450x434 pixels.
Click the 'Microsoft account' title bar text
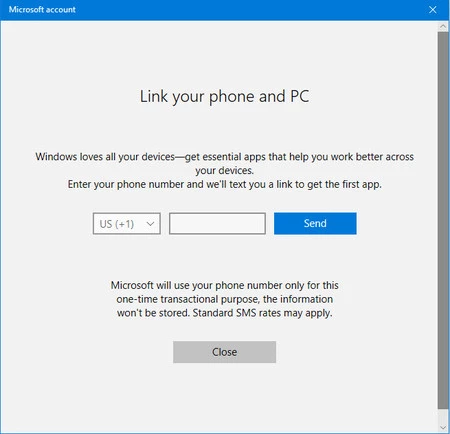coord(42,10)
